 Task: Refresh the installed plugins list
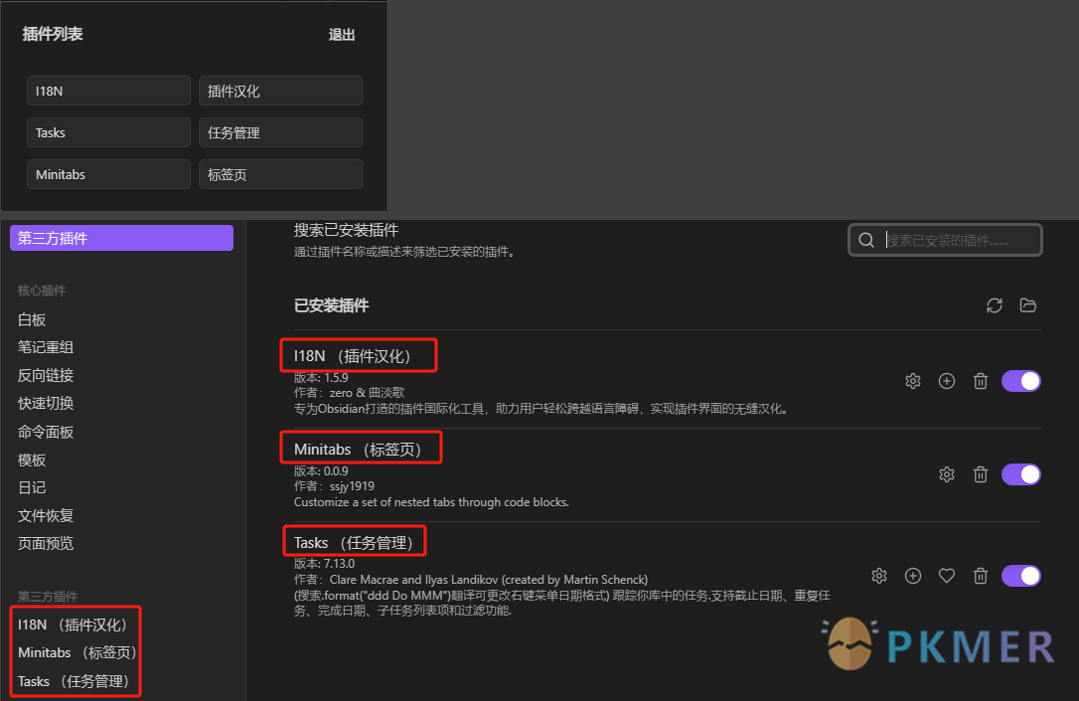(994, 305)
